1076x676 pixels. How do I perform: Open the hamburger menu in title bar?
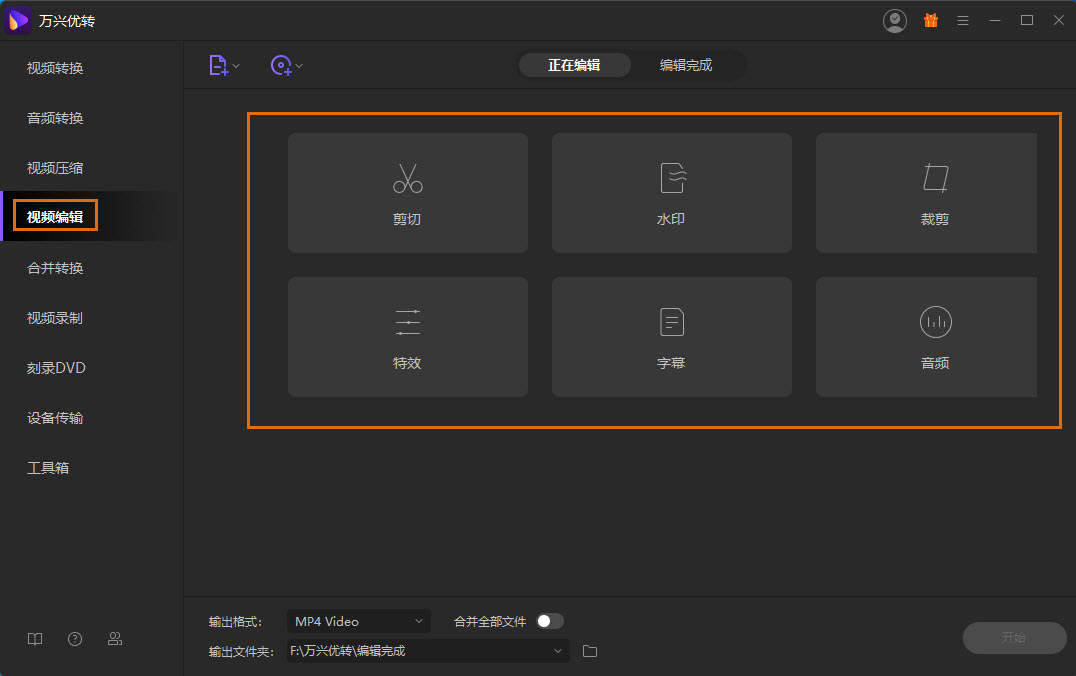963,20
